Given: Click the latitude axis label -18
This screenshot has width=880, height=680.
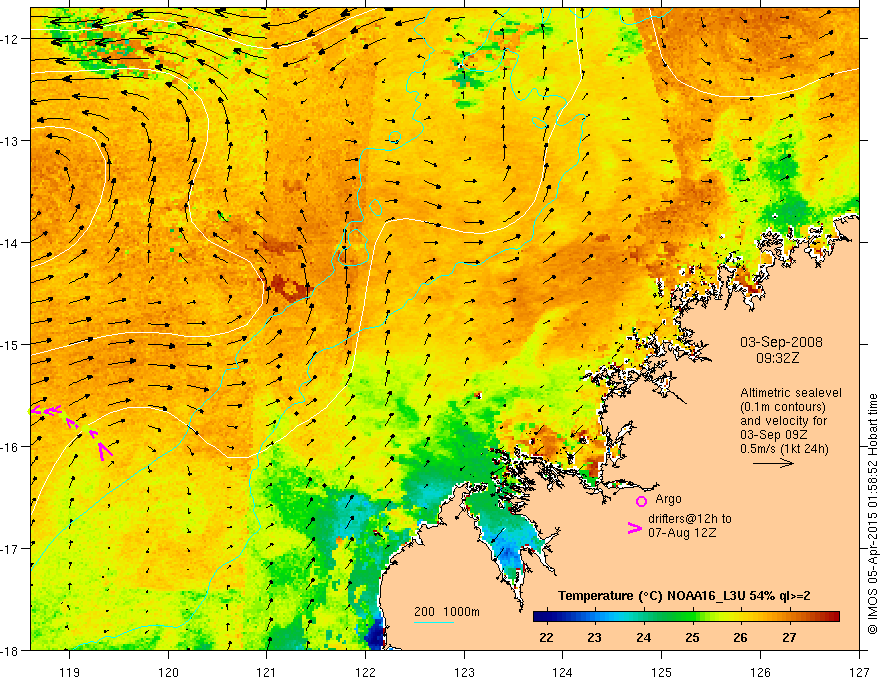Looking at the screenshot, I should click(10, 650).
